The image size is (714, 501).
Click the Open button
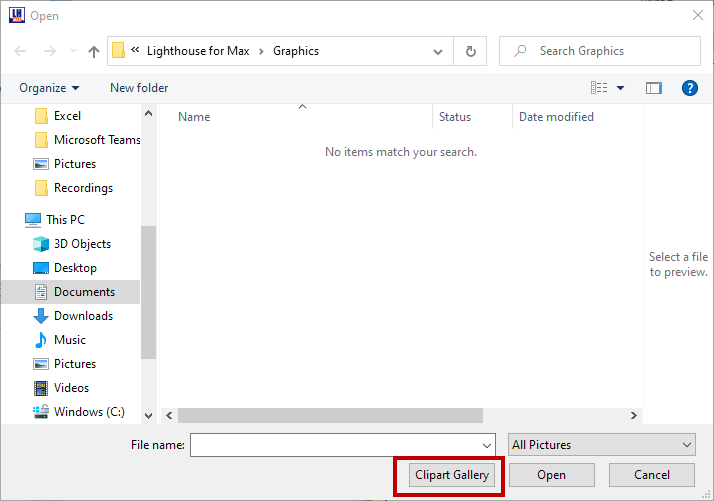click(551, 475)
